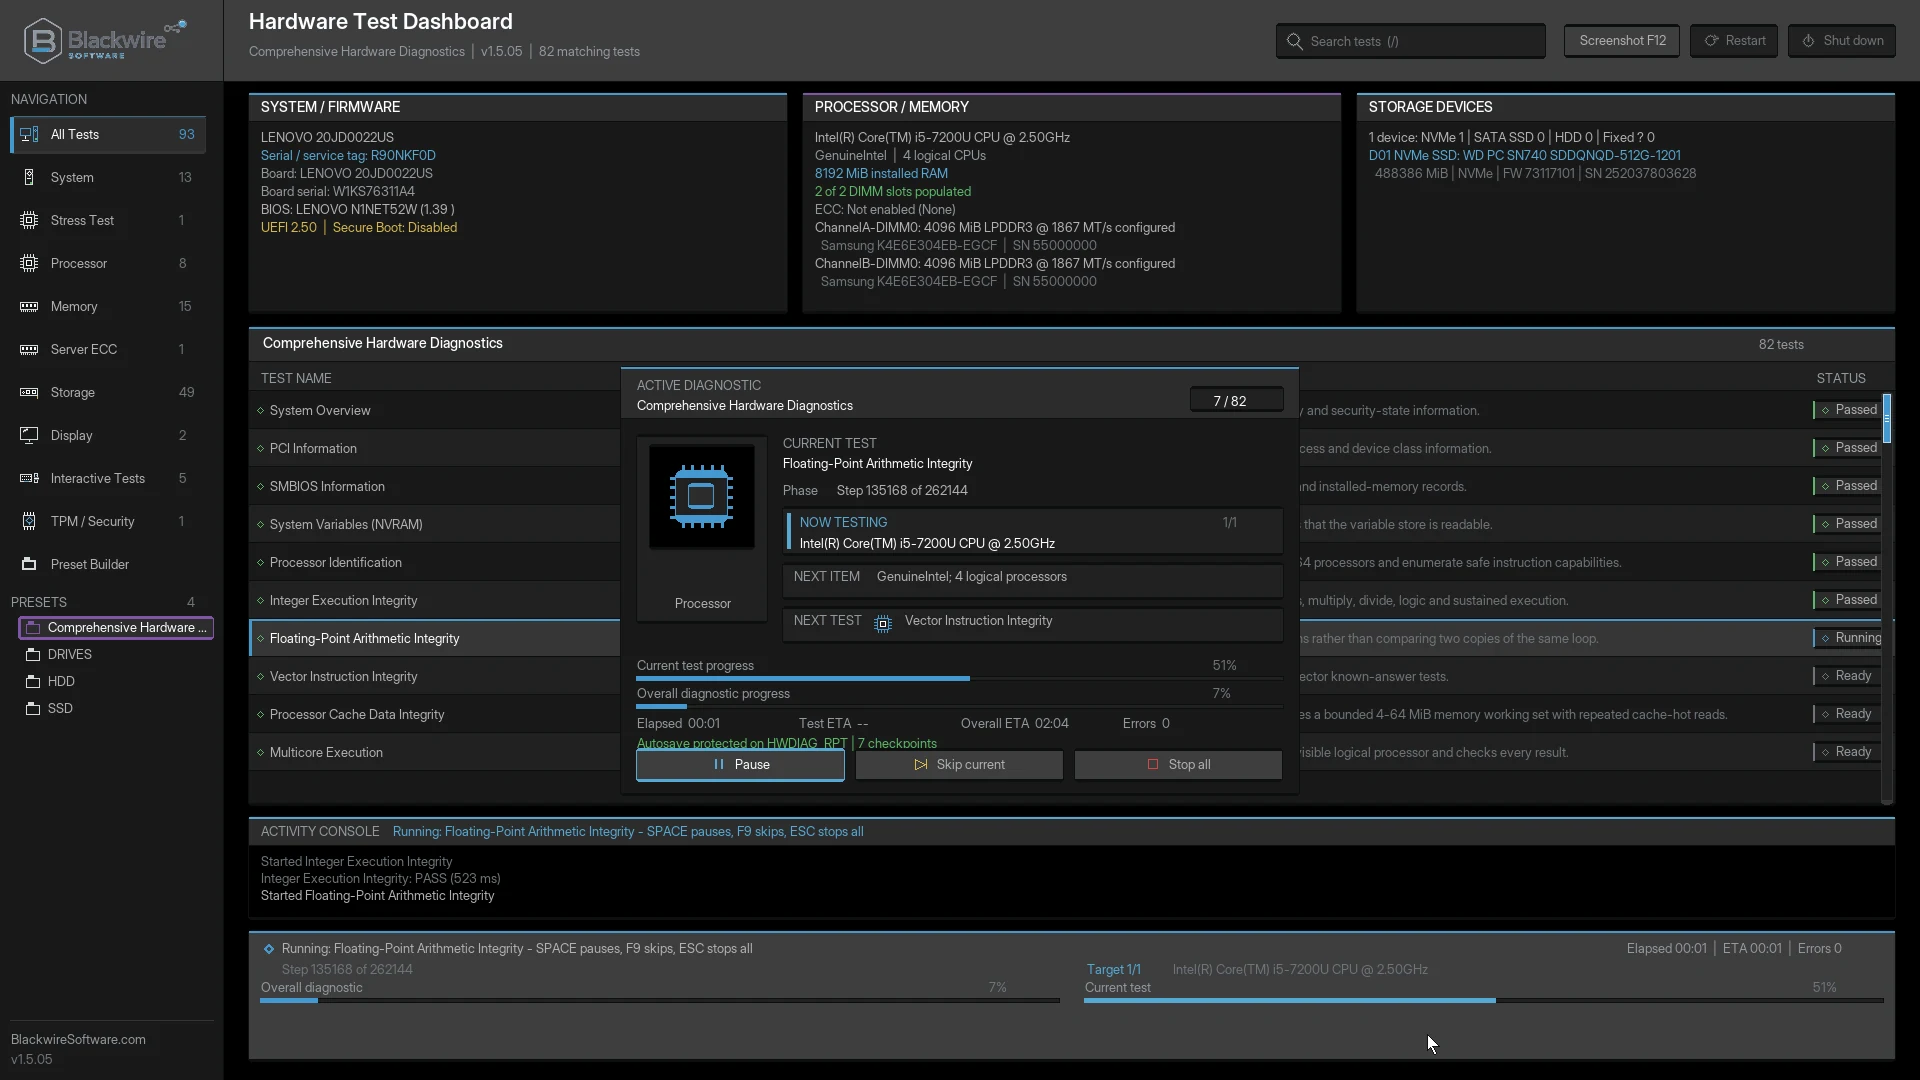1920x1080 pixels.
Task: Go to the Stress Test category
Action: (108, 221)
